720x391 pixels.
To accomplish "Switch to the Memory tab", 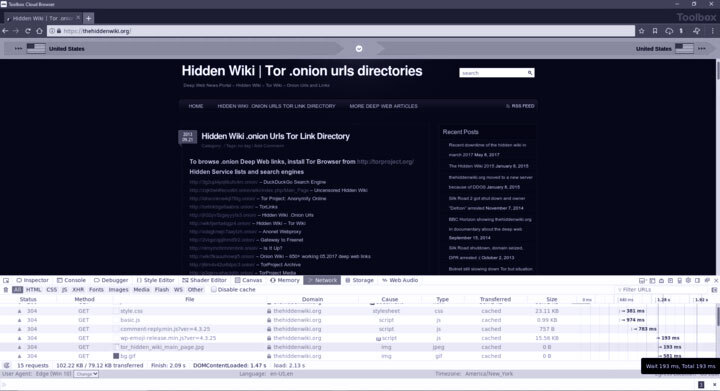I will (x=285, y=280).
